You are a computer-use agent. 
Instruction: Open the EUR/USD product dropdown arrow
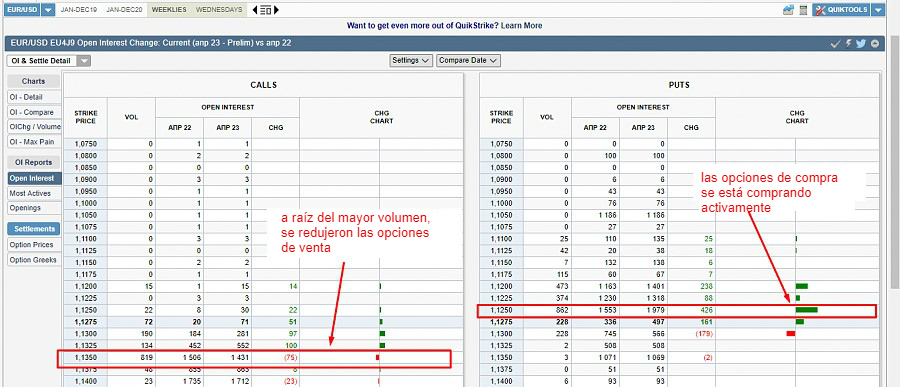[49, 10]
